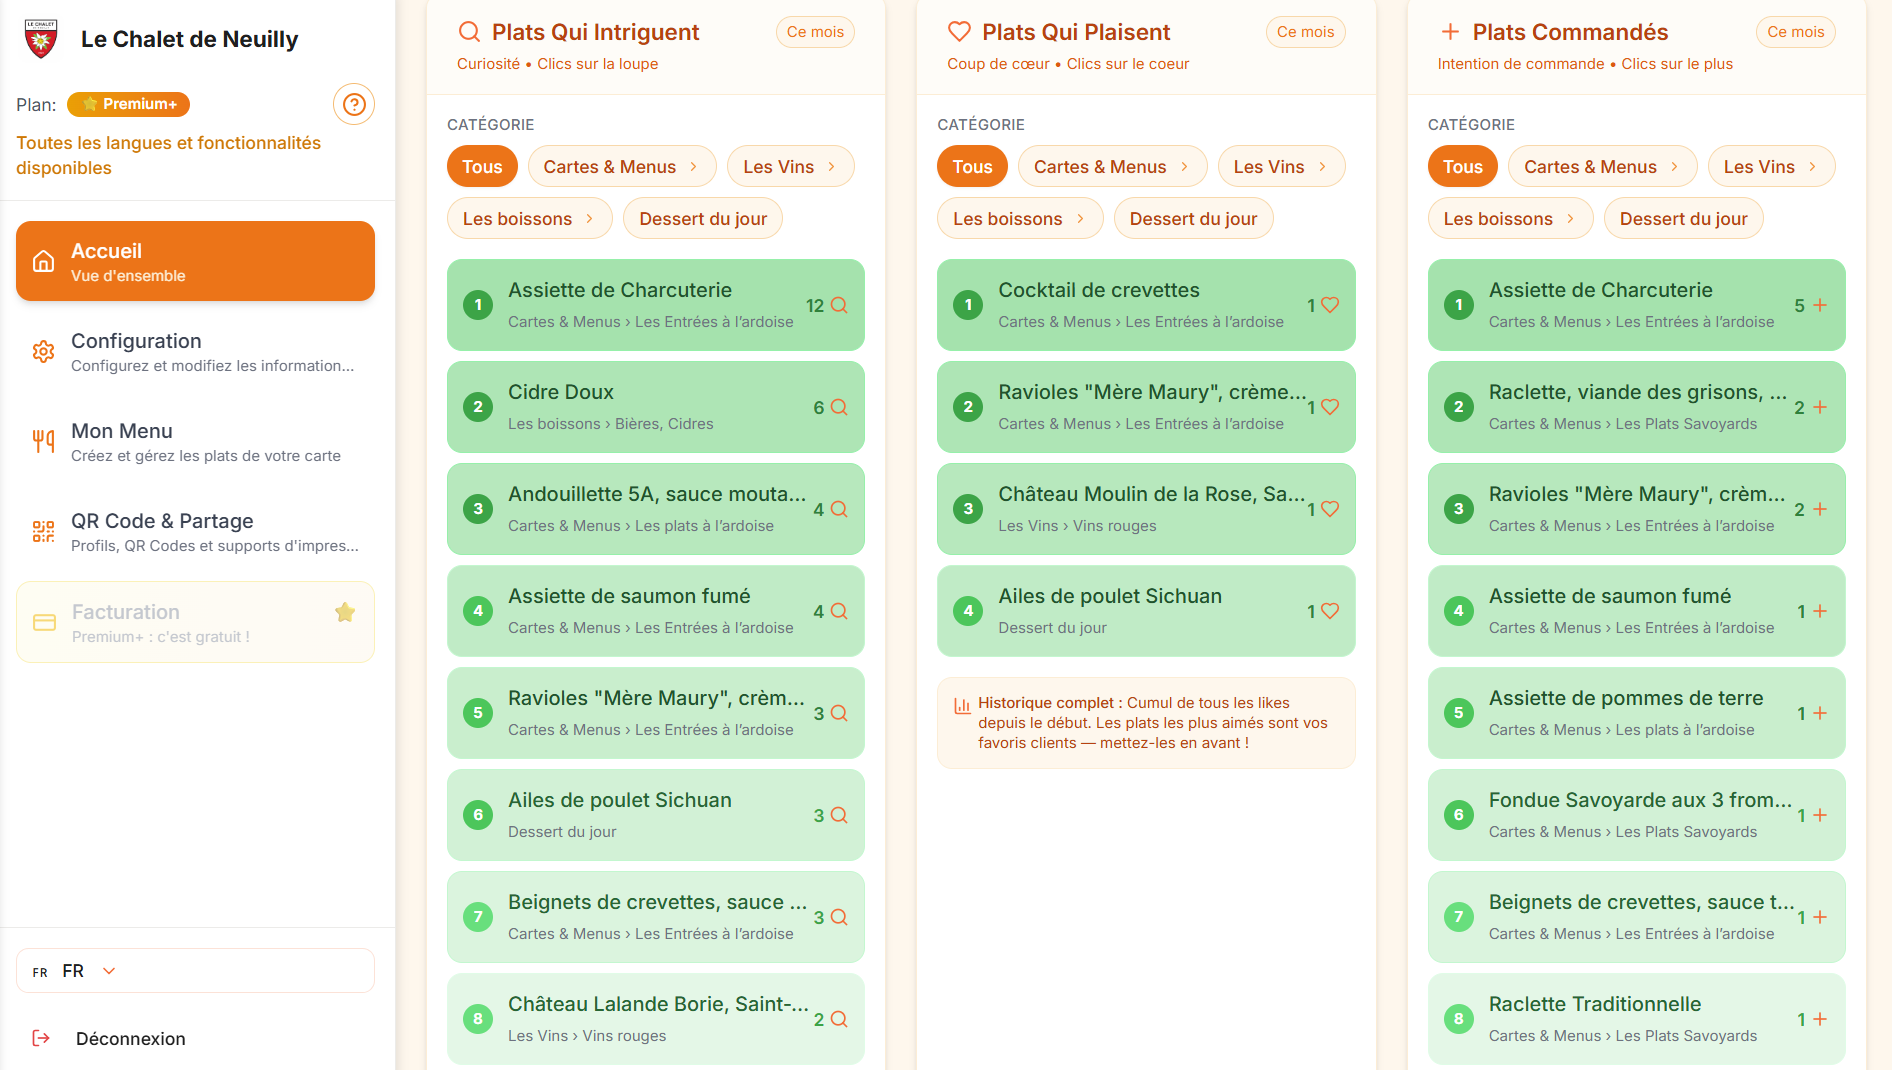Click heart icon on Château Moulin de la Rose
This screenshot has height=1070, width=1892.
point(1330,509)
